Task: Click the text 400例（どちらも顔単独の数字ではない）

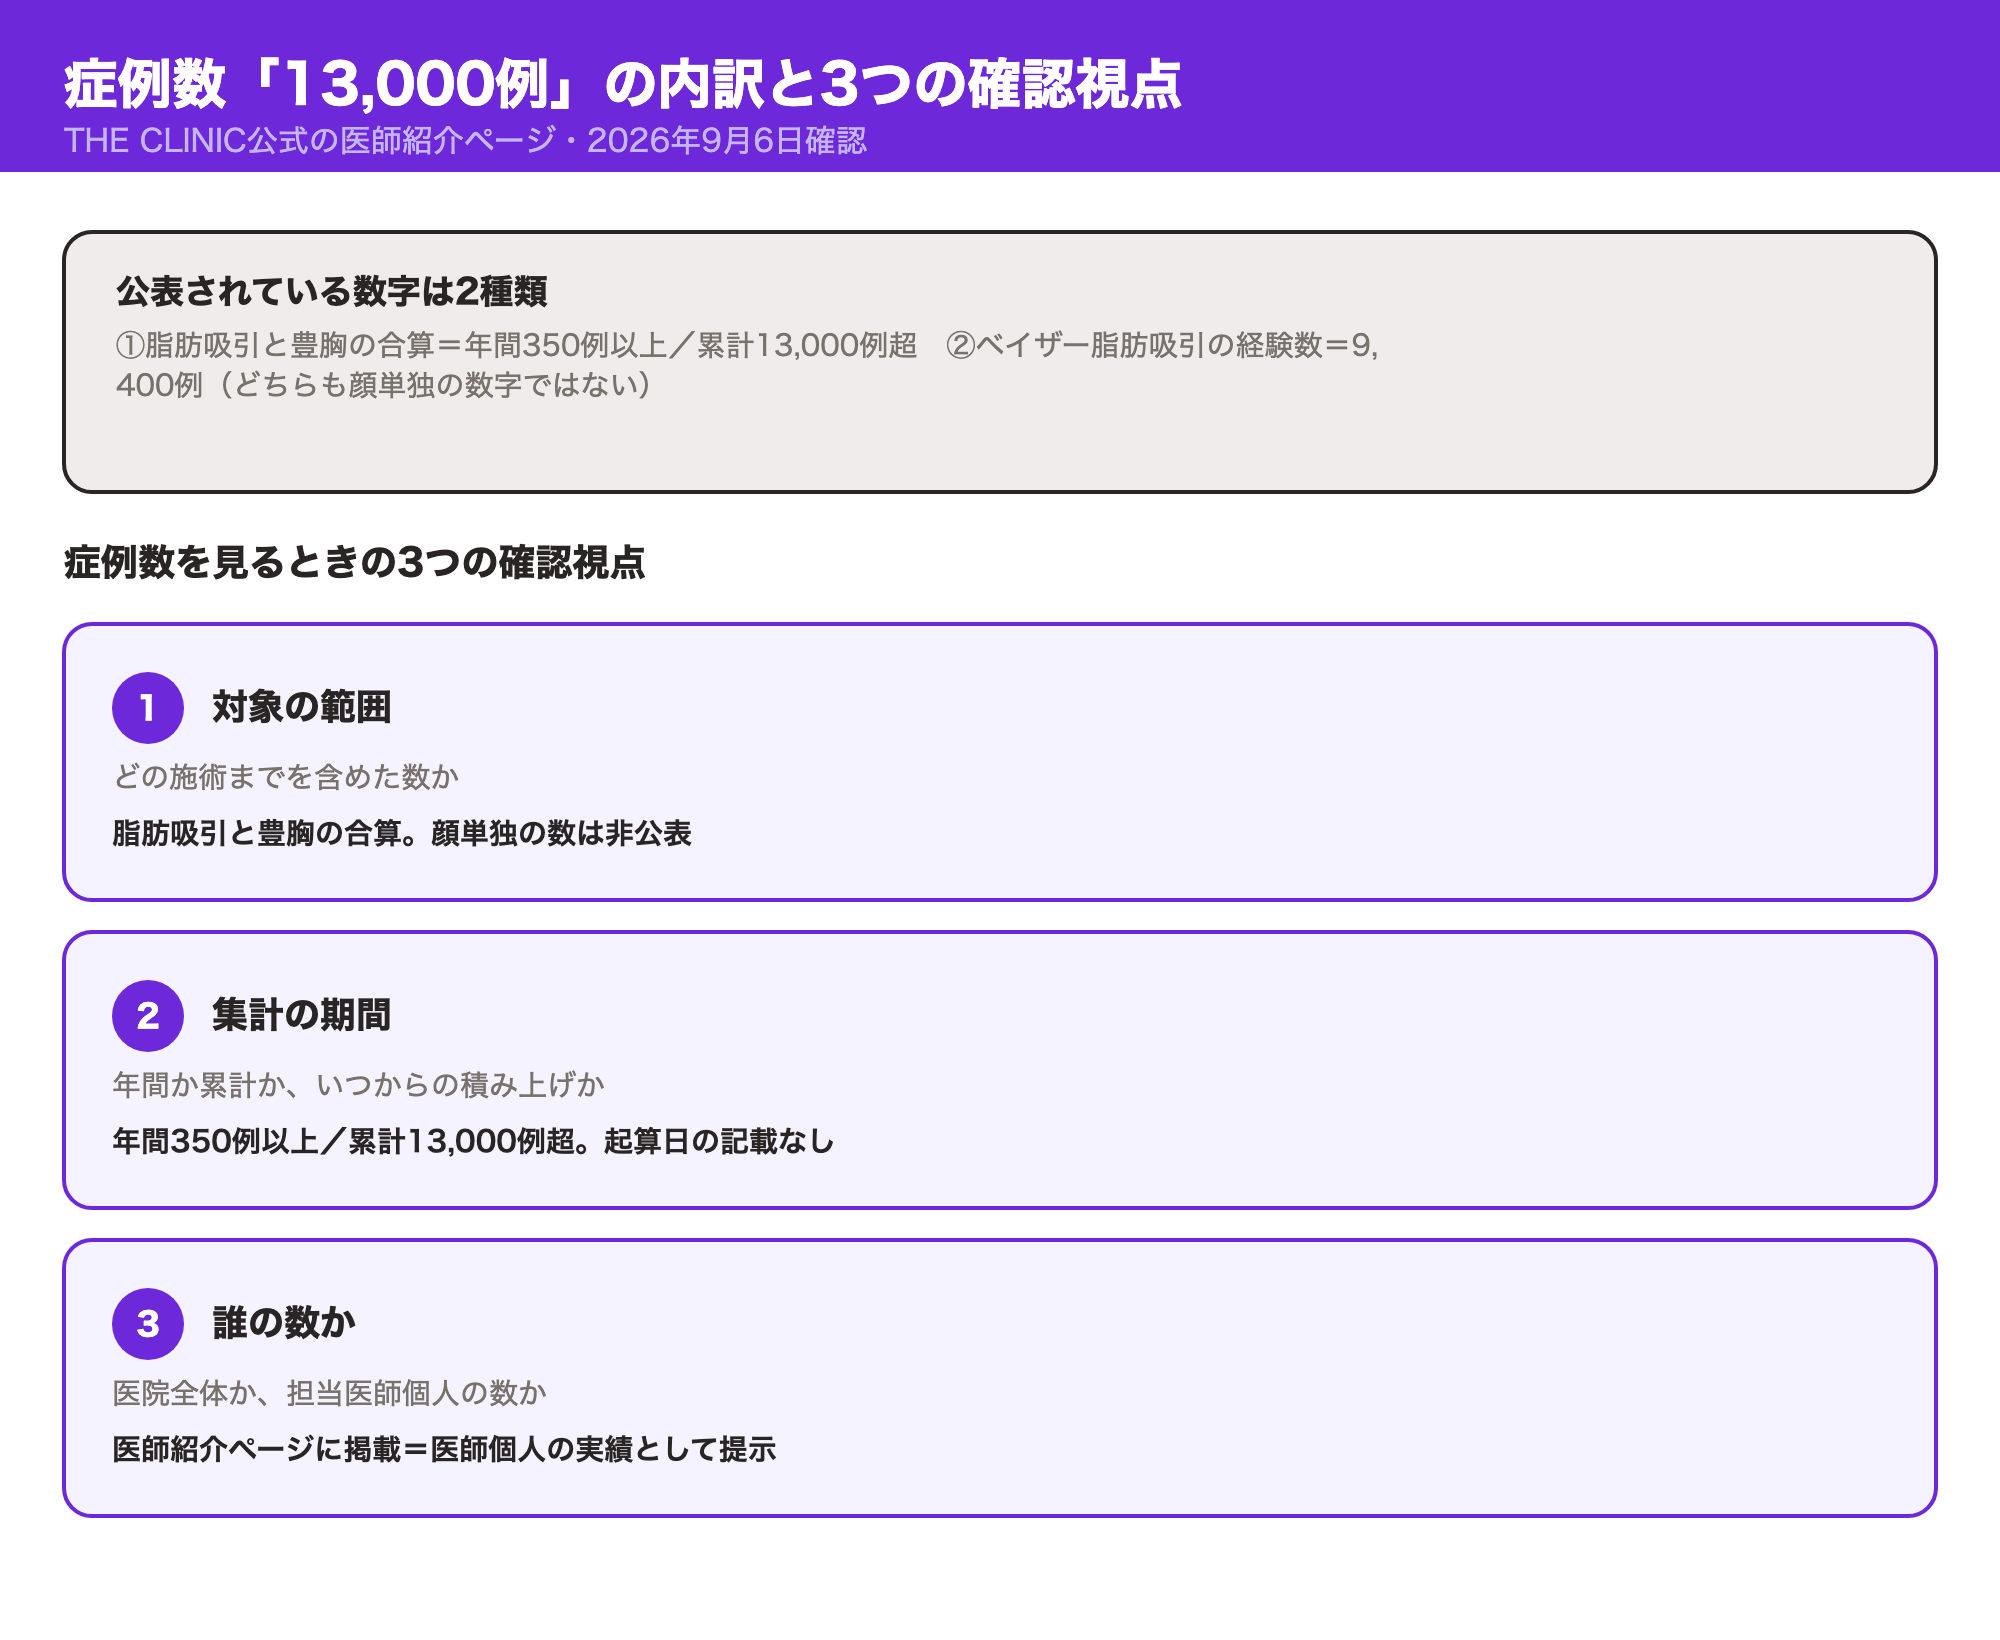Action: [x=385, y=385]
